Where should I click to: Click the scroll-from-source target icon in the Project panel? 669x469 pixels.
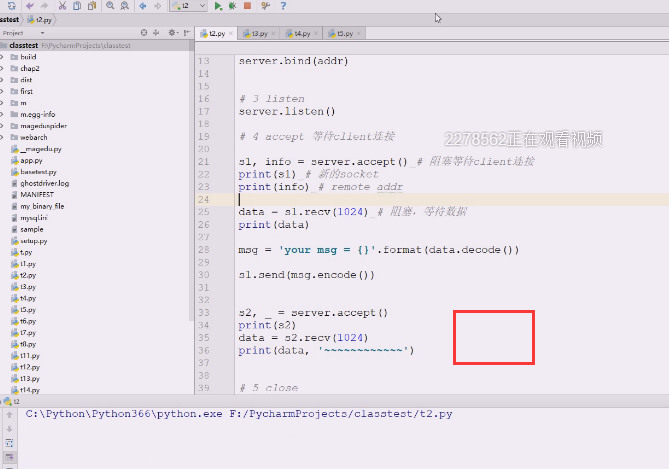coord(144,32)
